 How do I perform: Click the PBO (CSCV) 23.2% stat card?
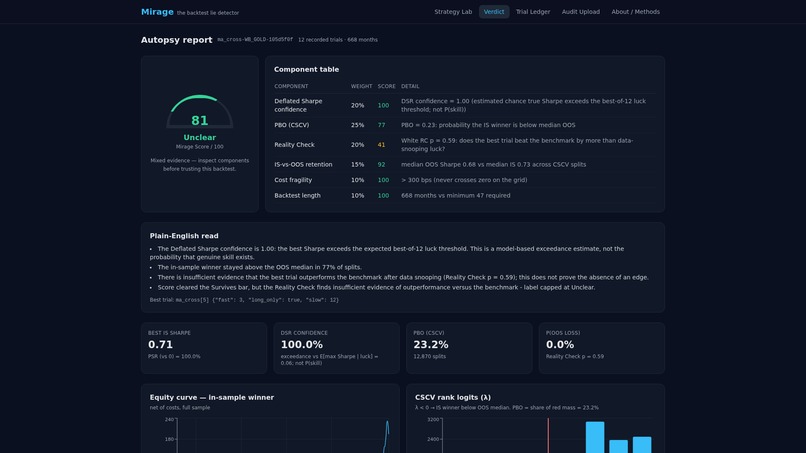(x=469, y=348)
